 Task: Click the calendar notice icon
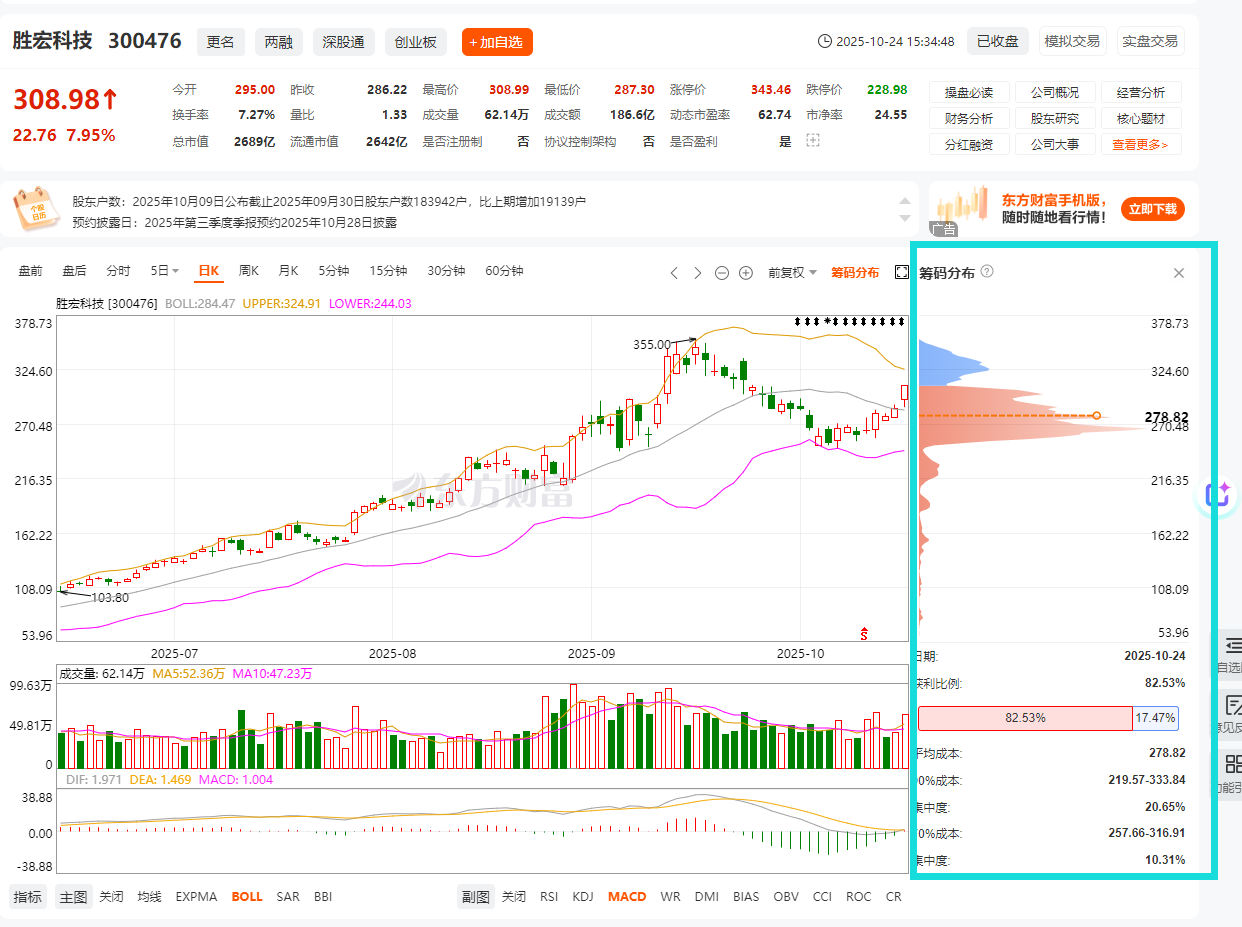tap(36, 209)
